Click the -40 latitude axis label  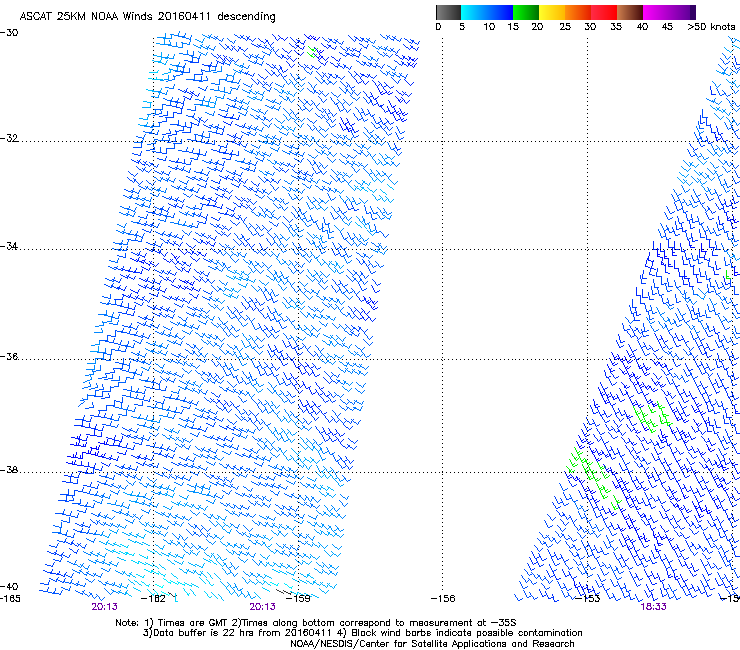[x=9, y=586]
